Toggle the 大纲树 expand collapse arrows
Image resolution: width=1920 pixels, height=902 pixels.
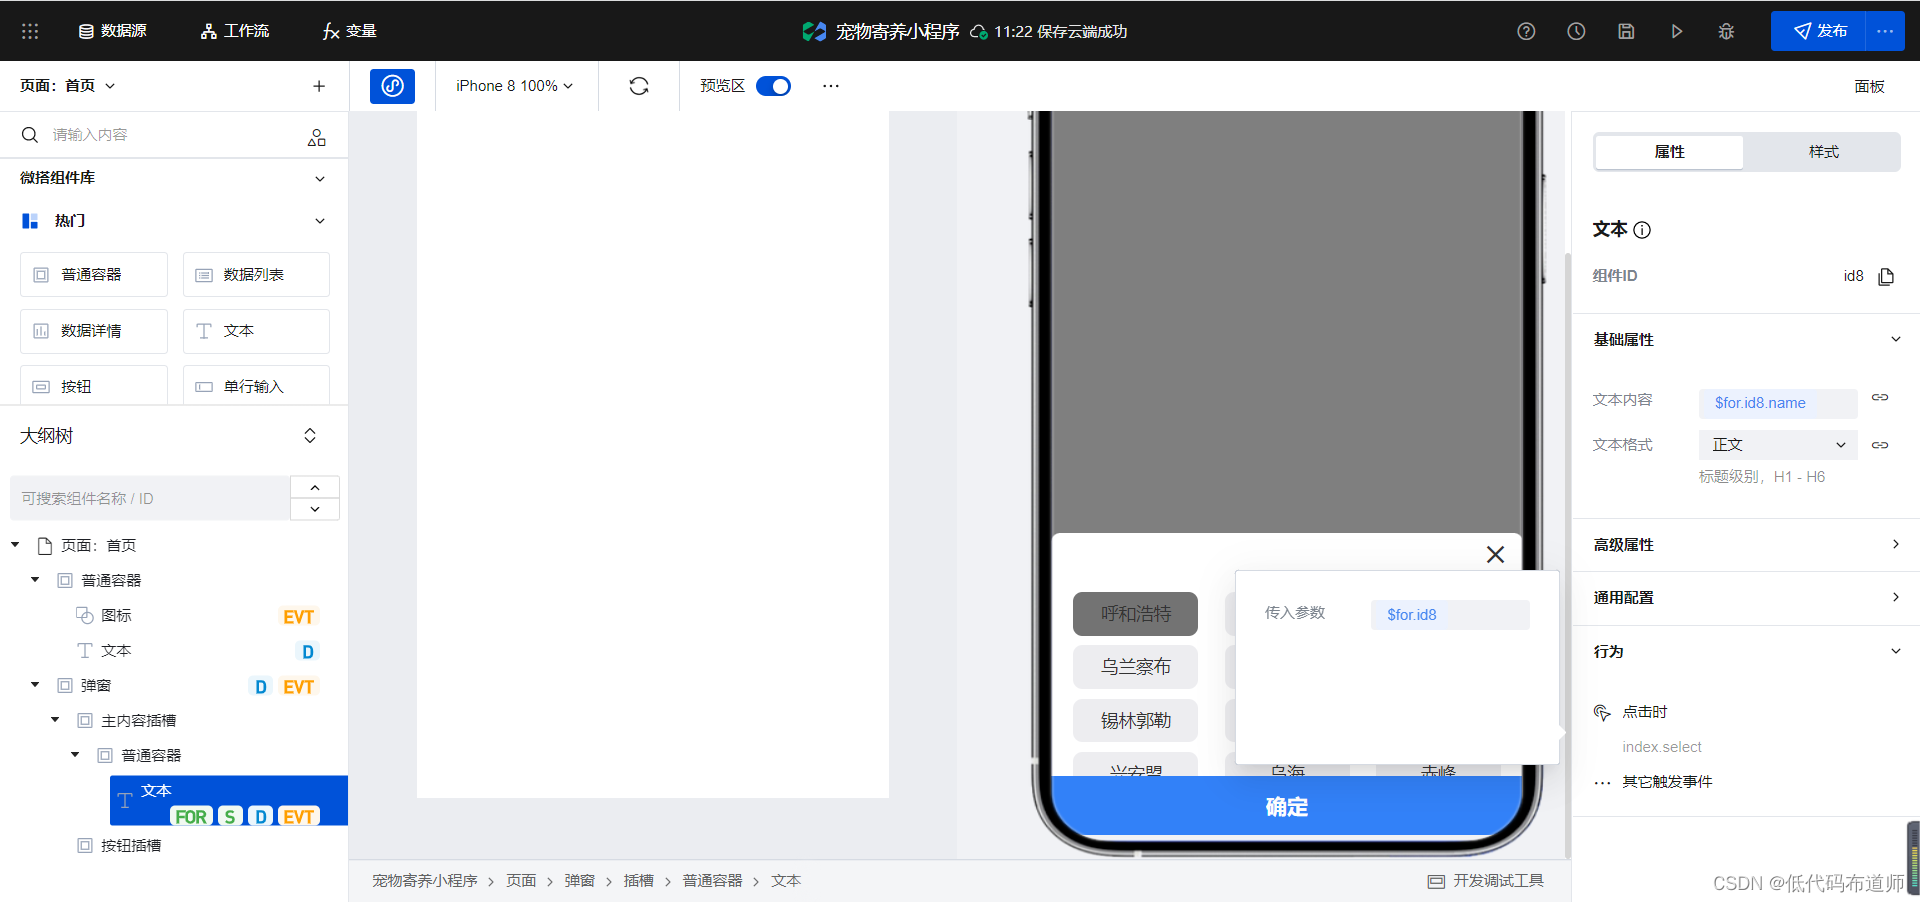coord(310,436)
